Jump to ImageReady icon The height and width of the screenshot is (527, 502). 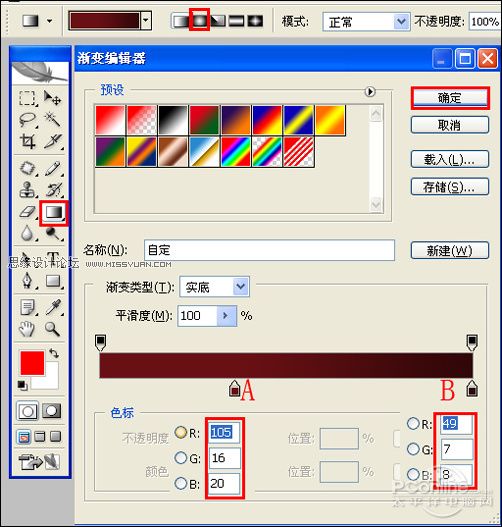tap(40, 462)
